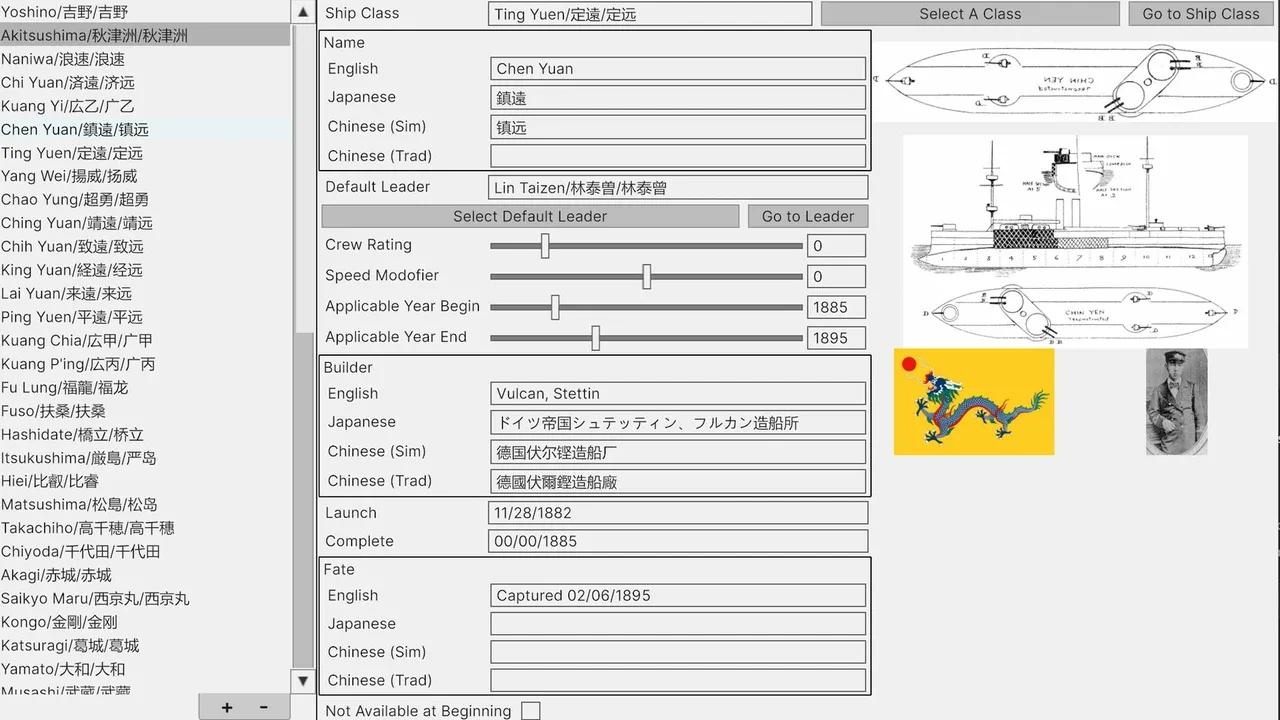1280x720 pixels.
Task: Select Ching Yuan in the ship list
Action: coord(145,223)
